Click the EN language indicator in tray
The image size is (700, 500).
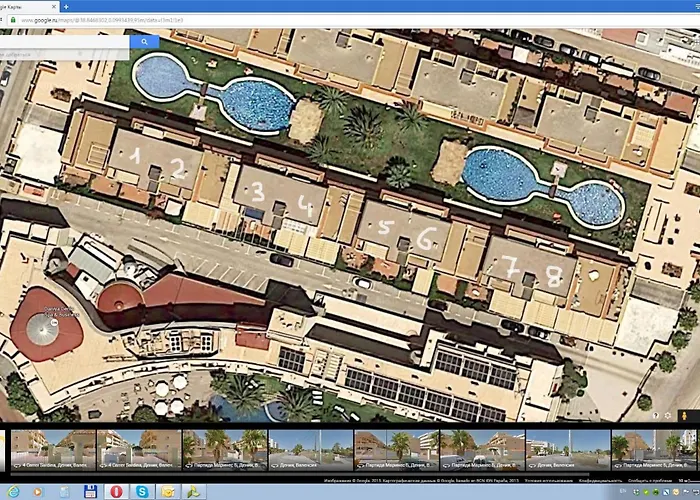point(623,490)
